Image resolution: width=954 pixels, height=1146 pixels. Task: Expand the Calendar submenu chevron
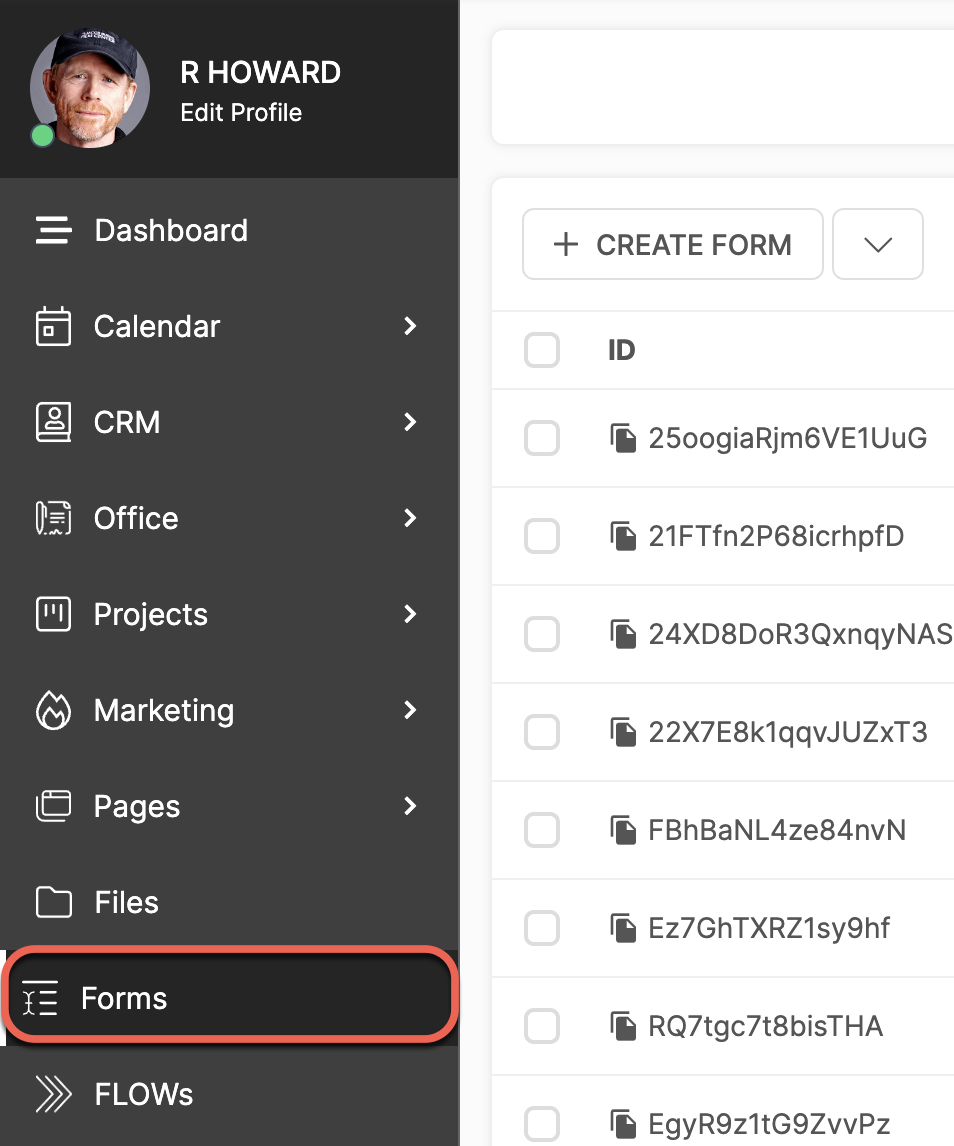tap(410, 326)
